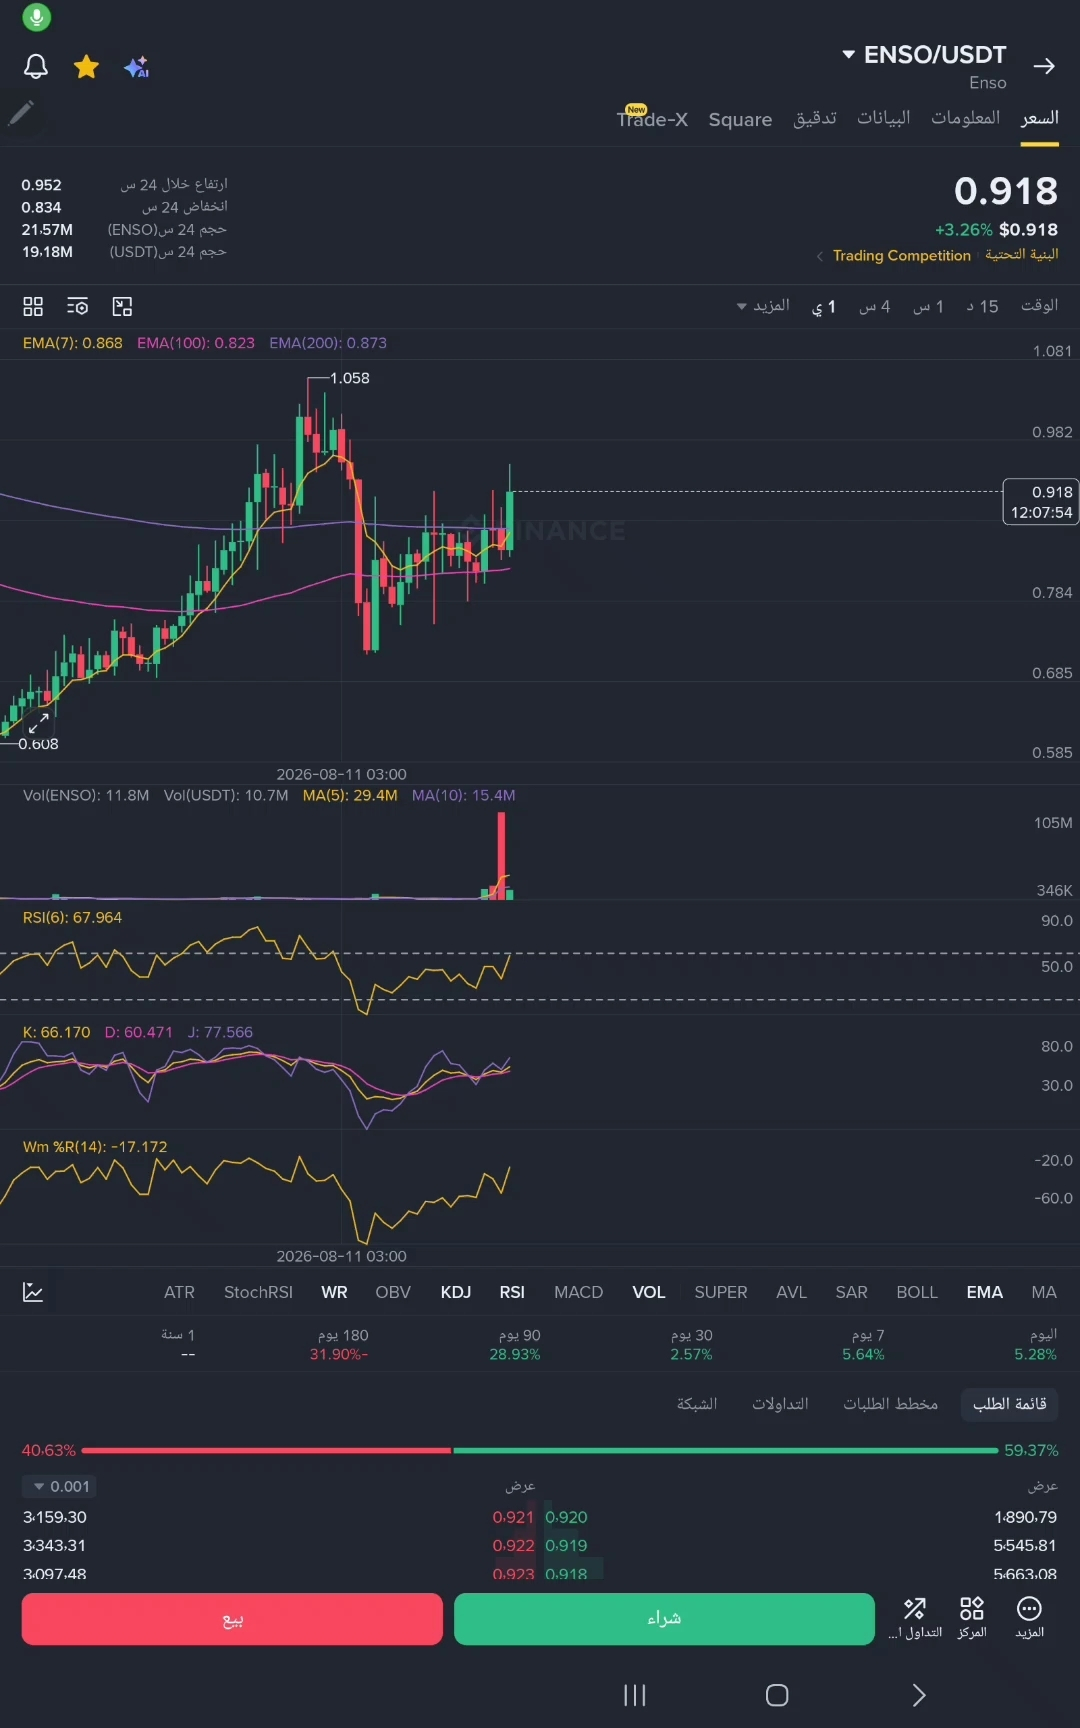
Task: Open the indicator chart list icon
Action: click(33, 1292)
